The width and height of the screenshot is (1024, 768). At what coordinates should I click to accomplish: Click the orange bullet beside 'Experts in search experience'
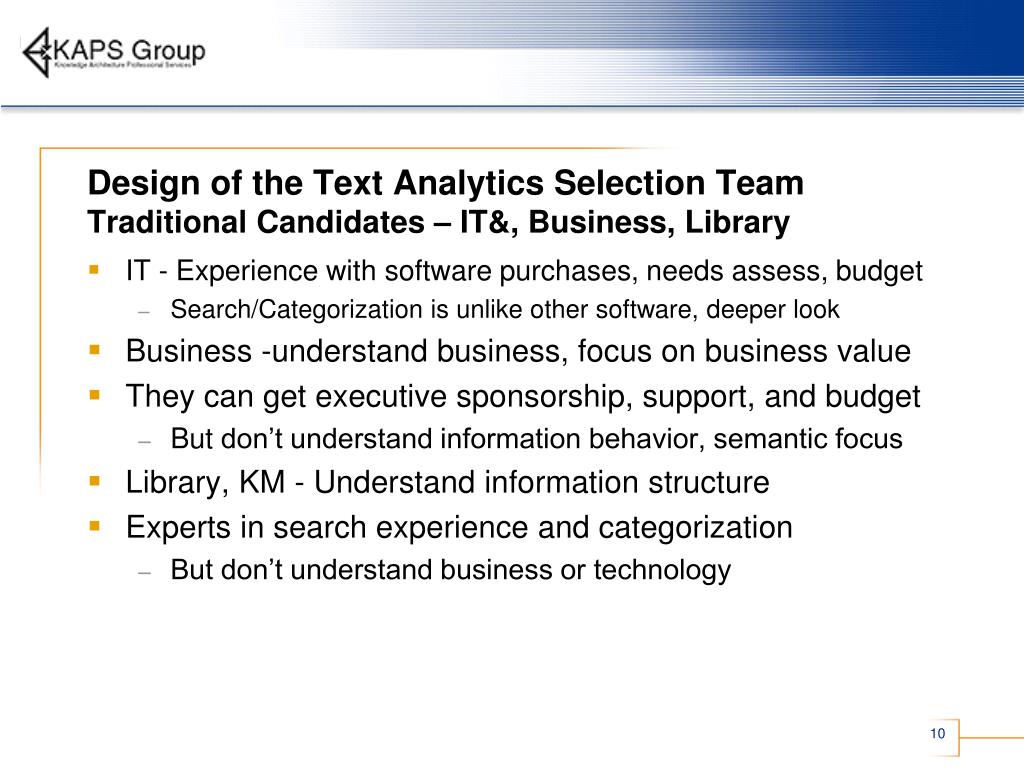[x=95, y=526]
